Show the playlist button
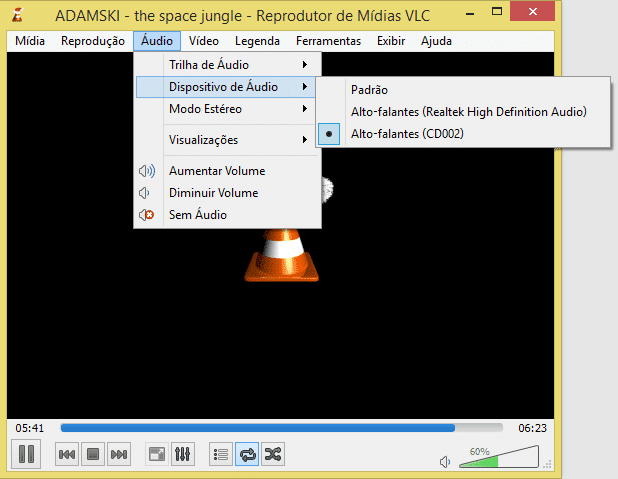This screenshot has height=479, width=618. point(221,454)
